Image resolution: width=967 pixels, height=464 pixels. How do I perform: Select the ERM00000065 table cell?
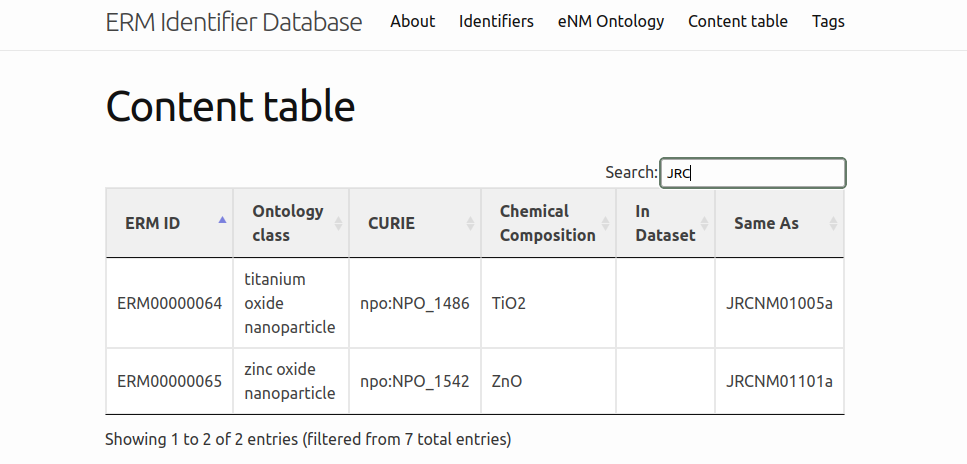pyautogui.click(x=169, y=381)
